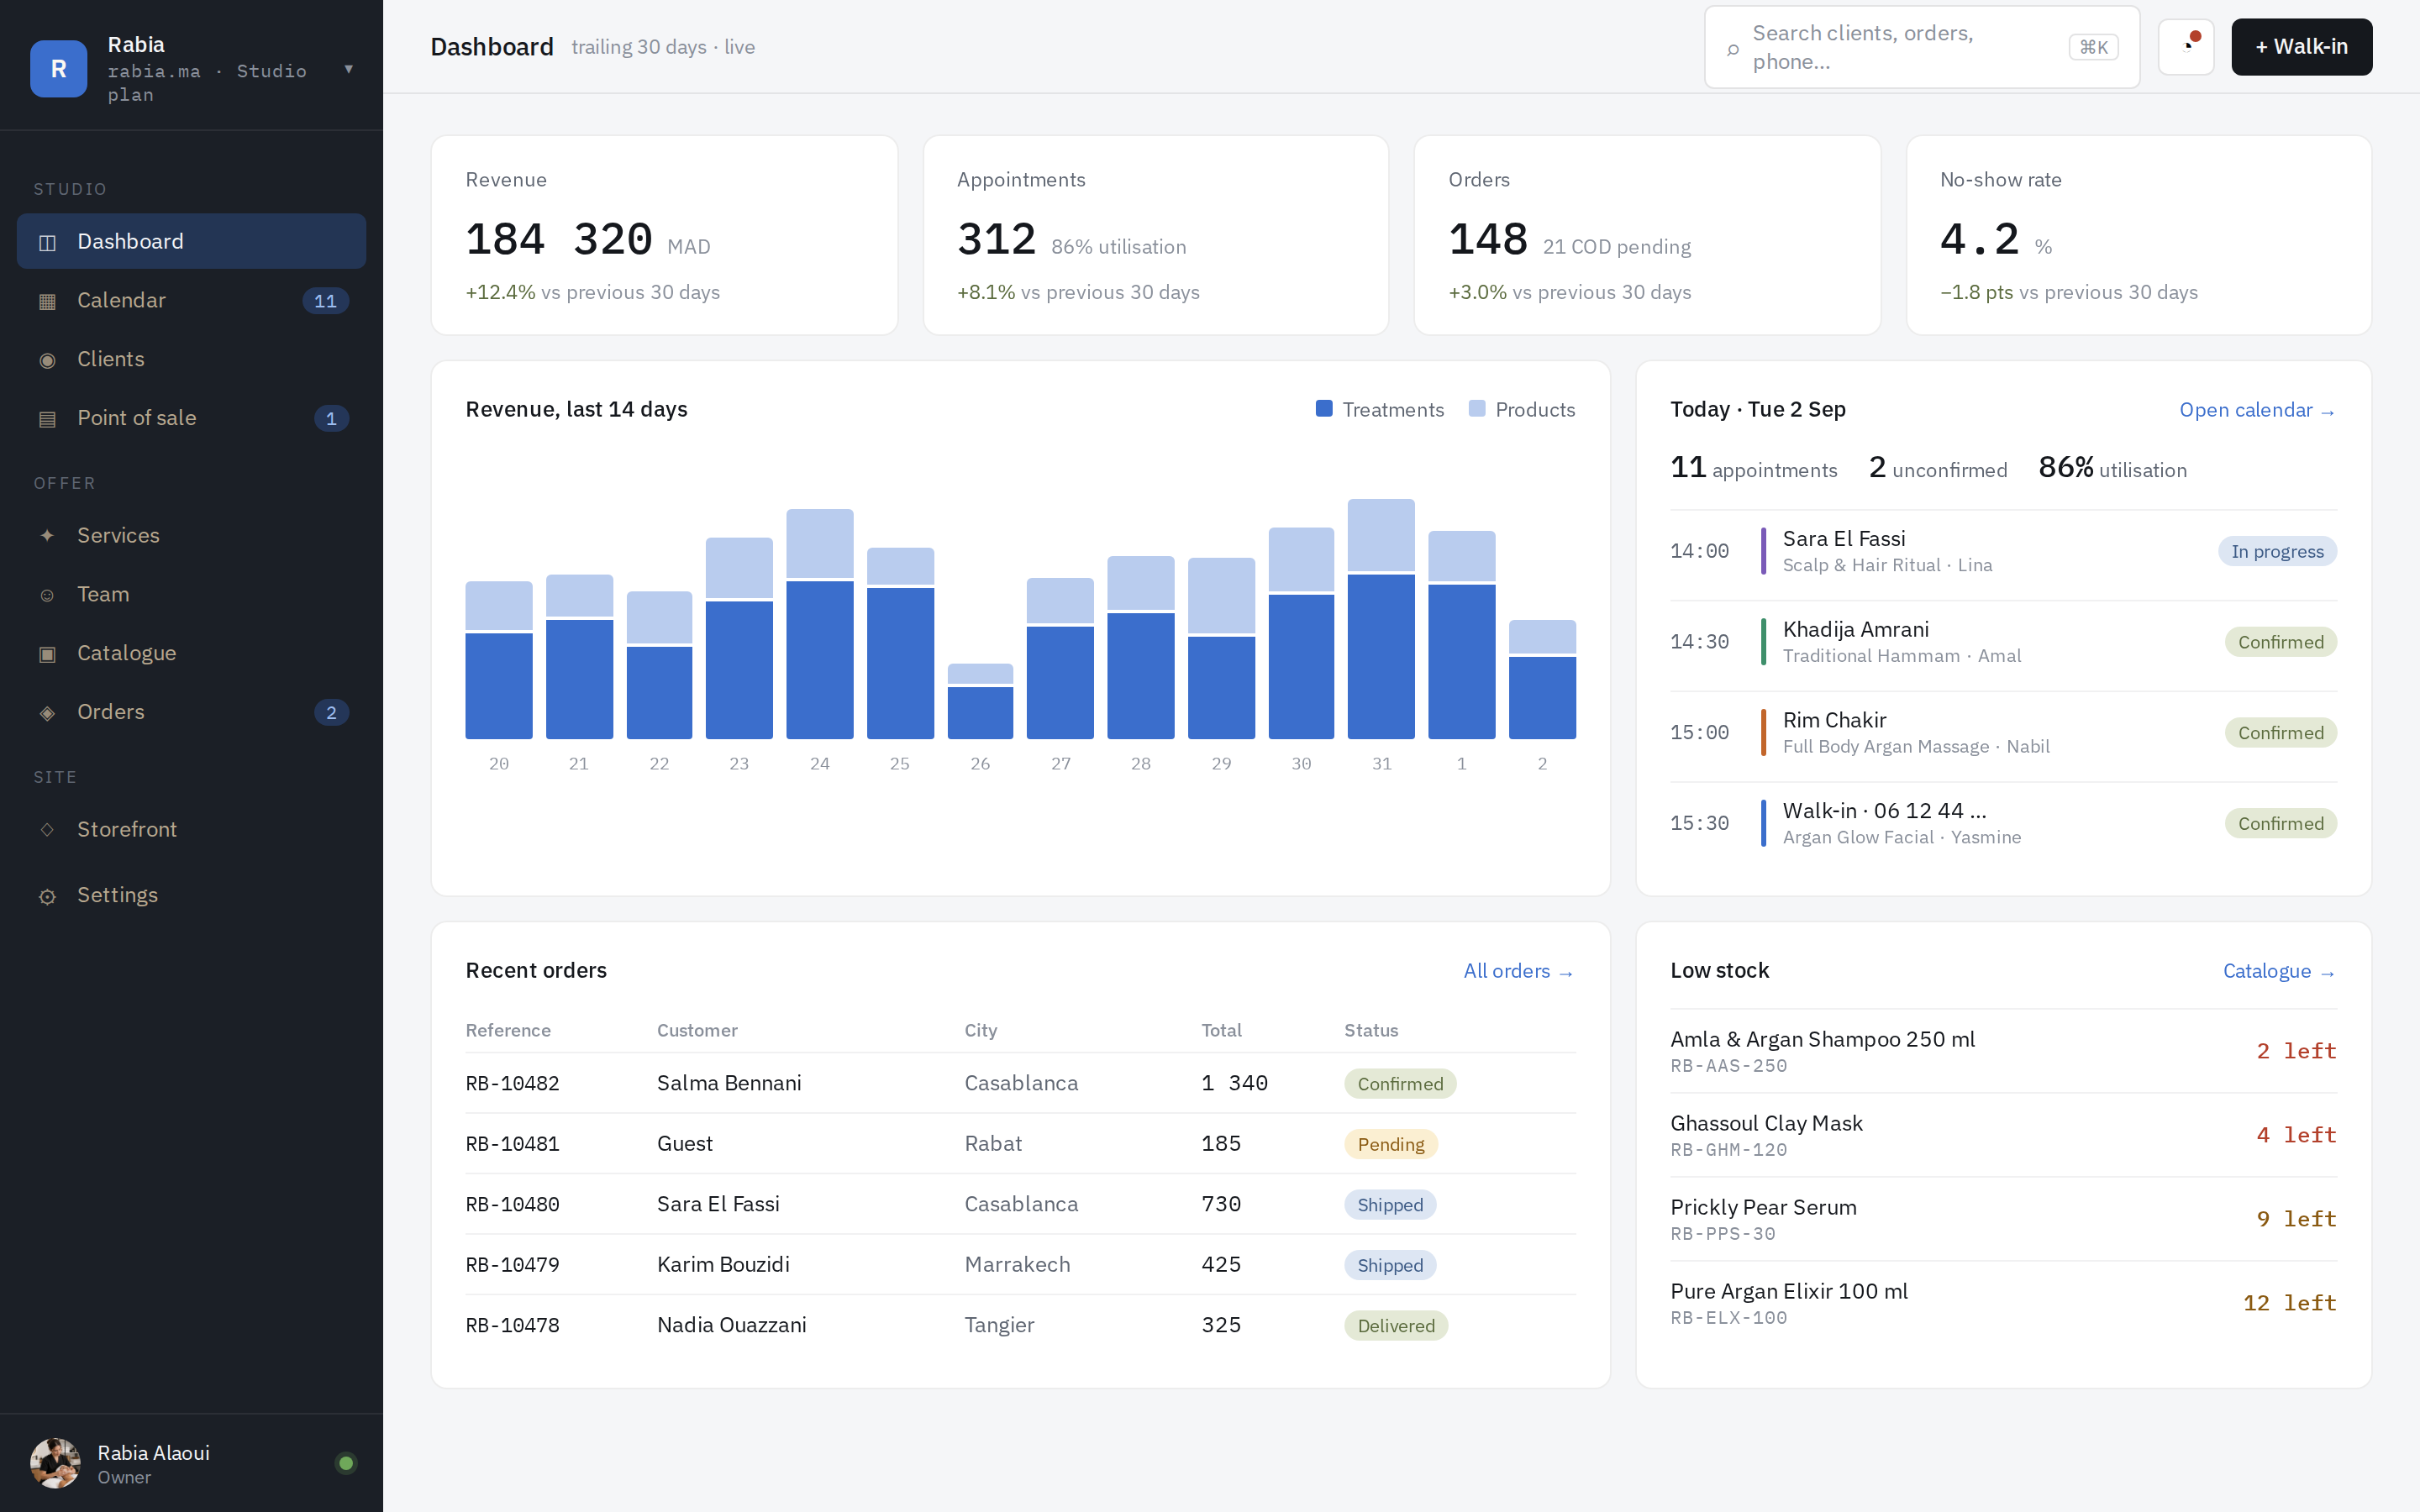The height and width of the screenshot is (1512, 2420).
Task: Click the green online status dot
Action: (346, 1463)
